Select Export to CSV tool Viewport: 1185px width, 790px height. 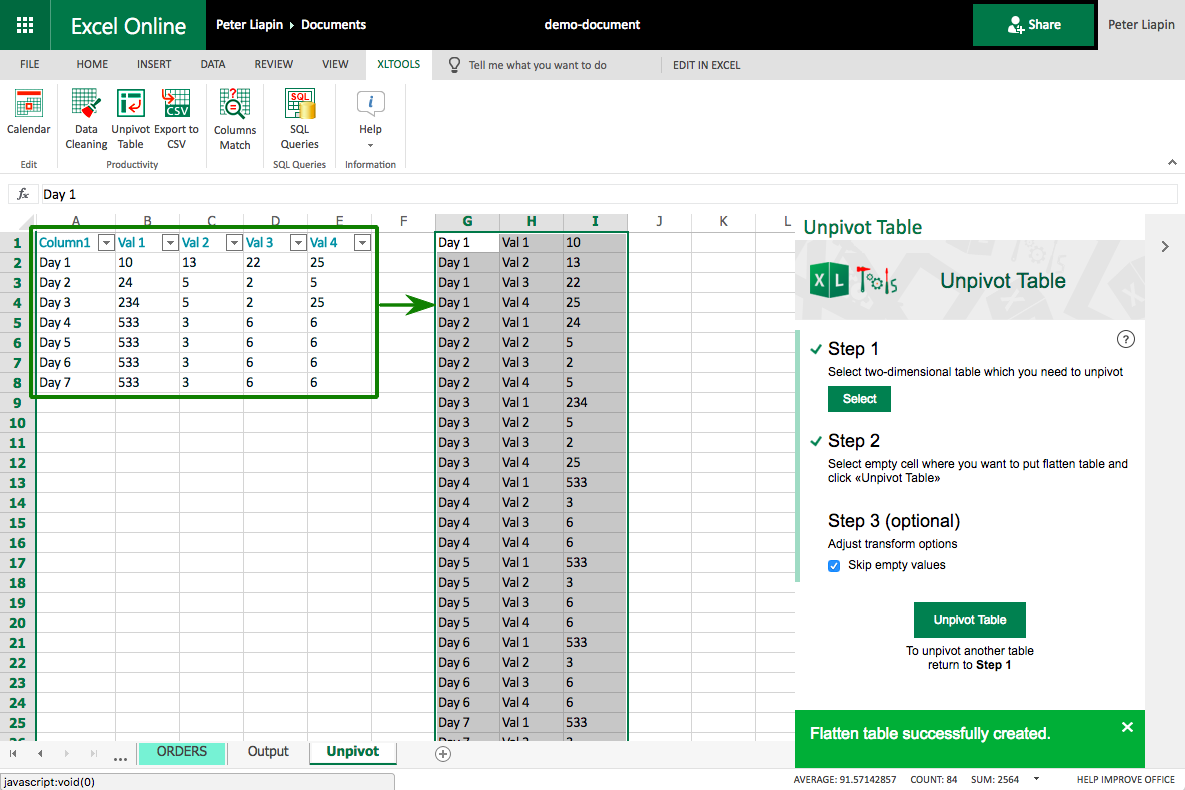(176, 119)
